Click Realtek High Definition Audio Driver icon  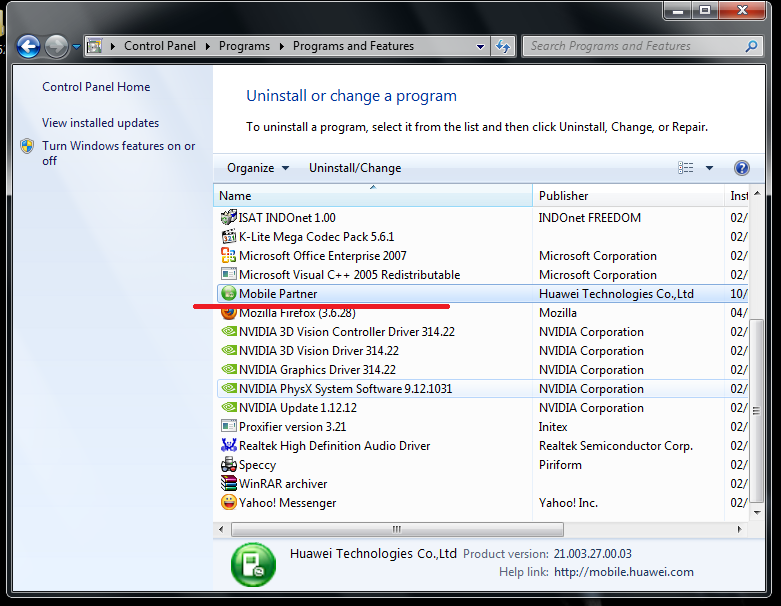click(x=229, y=445)
